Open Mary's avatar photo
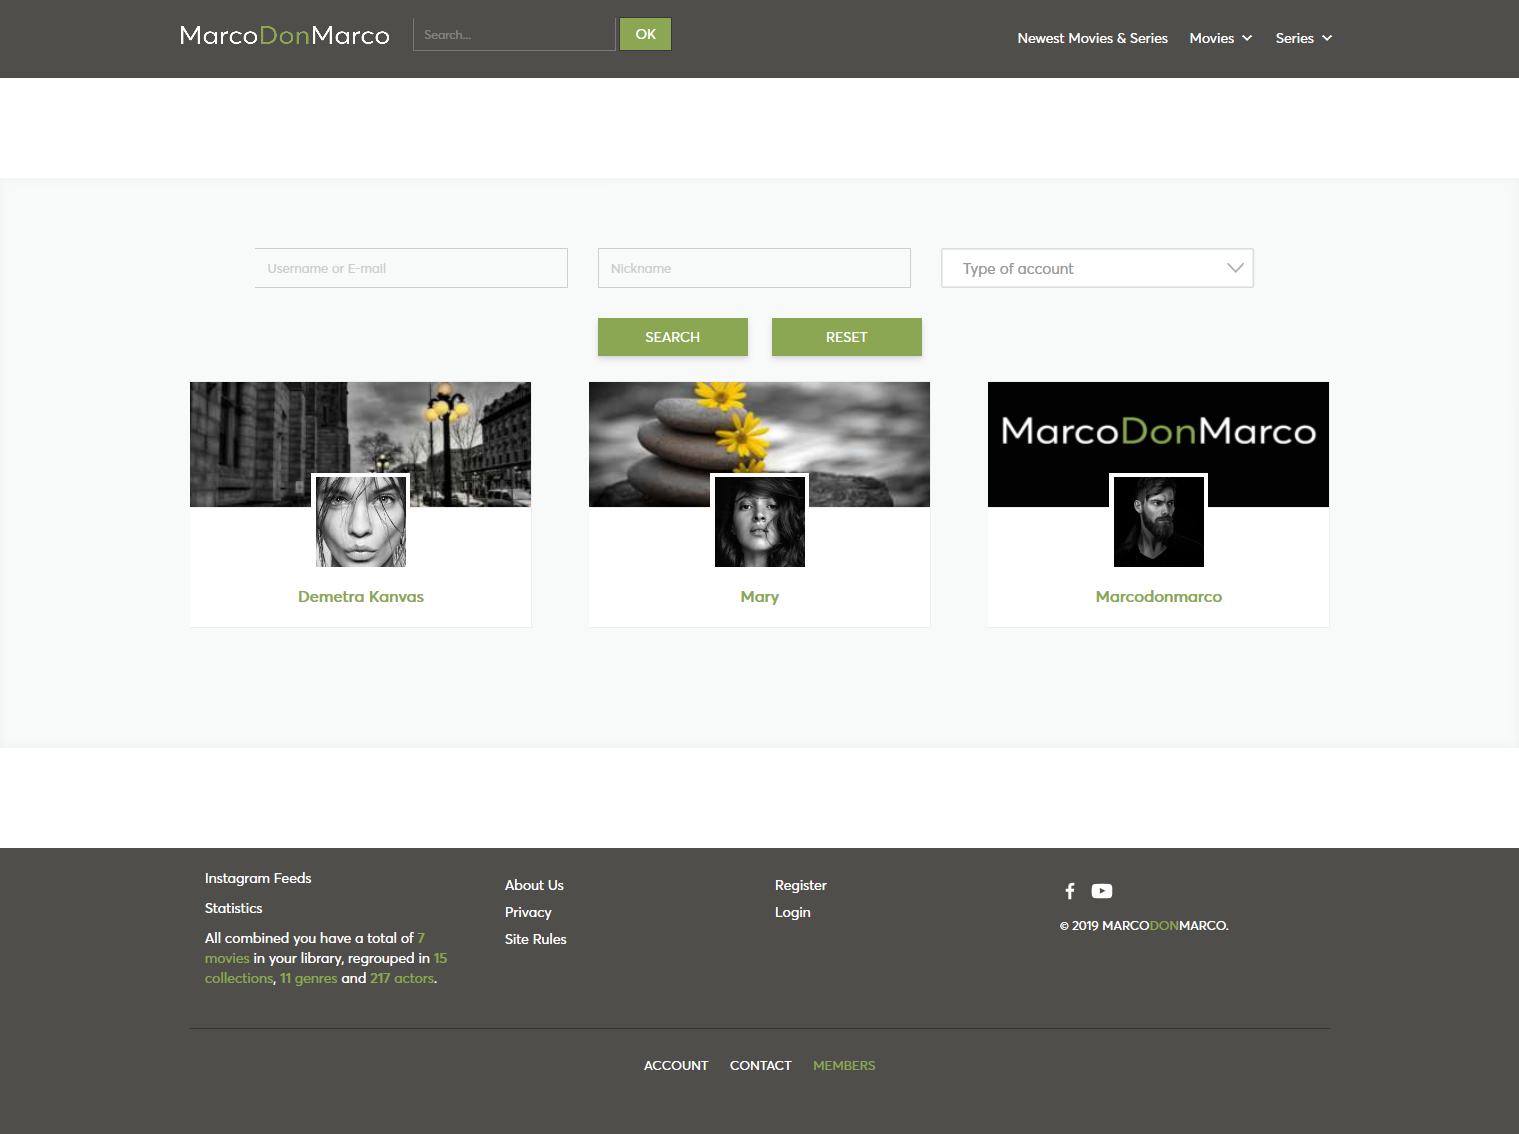This screenshot has width=1519, height=1134. [x=760, y=521]
